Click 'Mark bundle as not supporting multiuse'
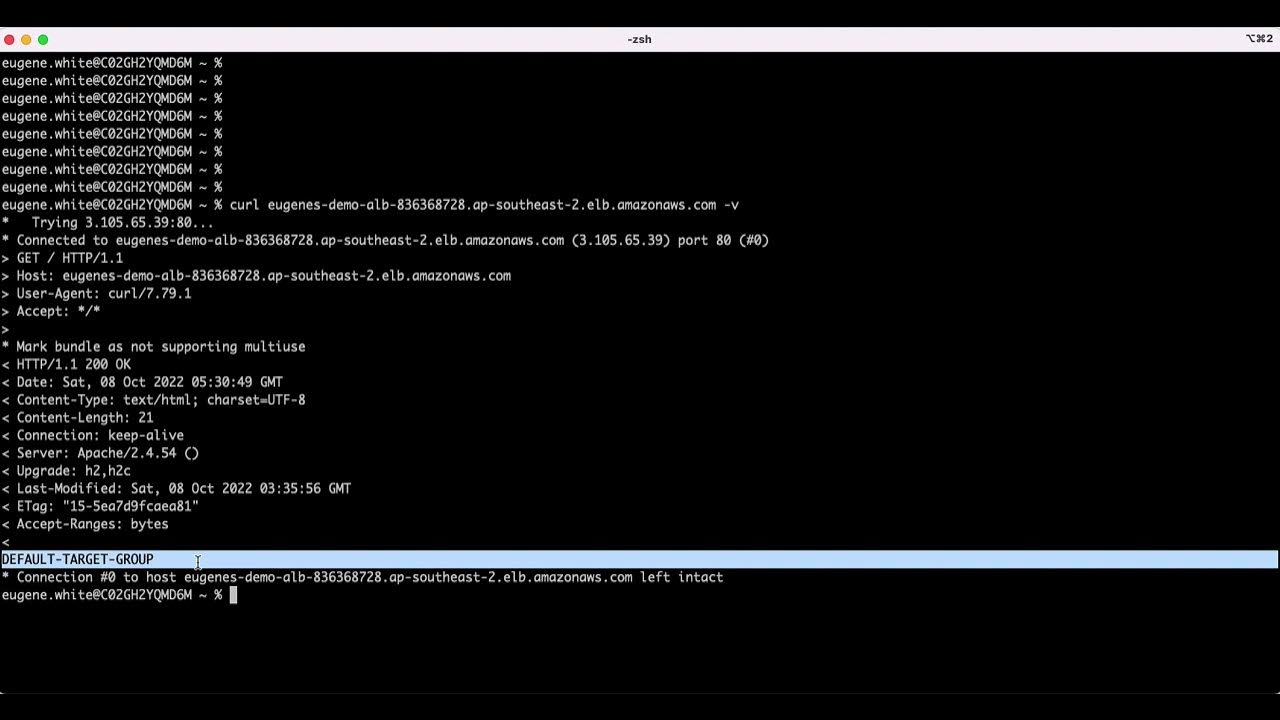 tap(153, 347)
